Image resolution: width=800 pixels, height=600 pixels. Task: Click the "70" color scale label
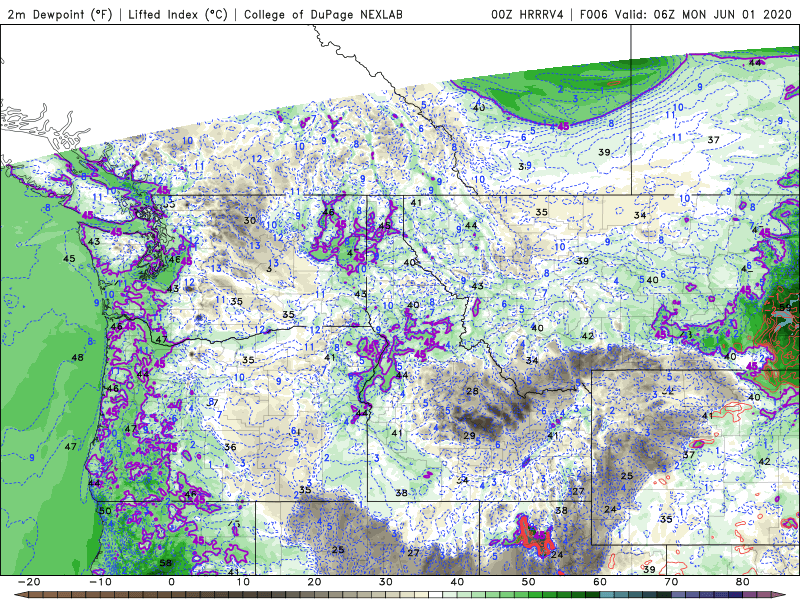(x=671, y=582)
